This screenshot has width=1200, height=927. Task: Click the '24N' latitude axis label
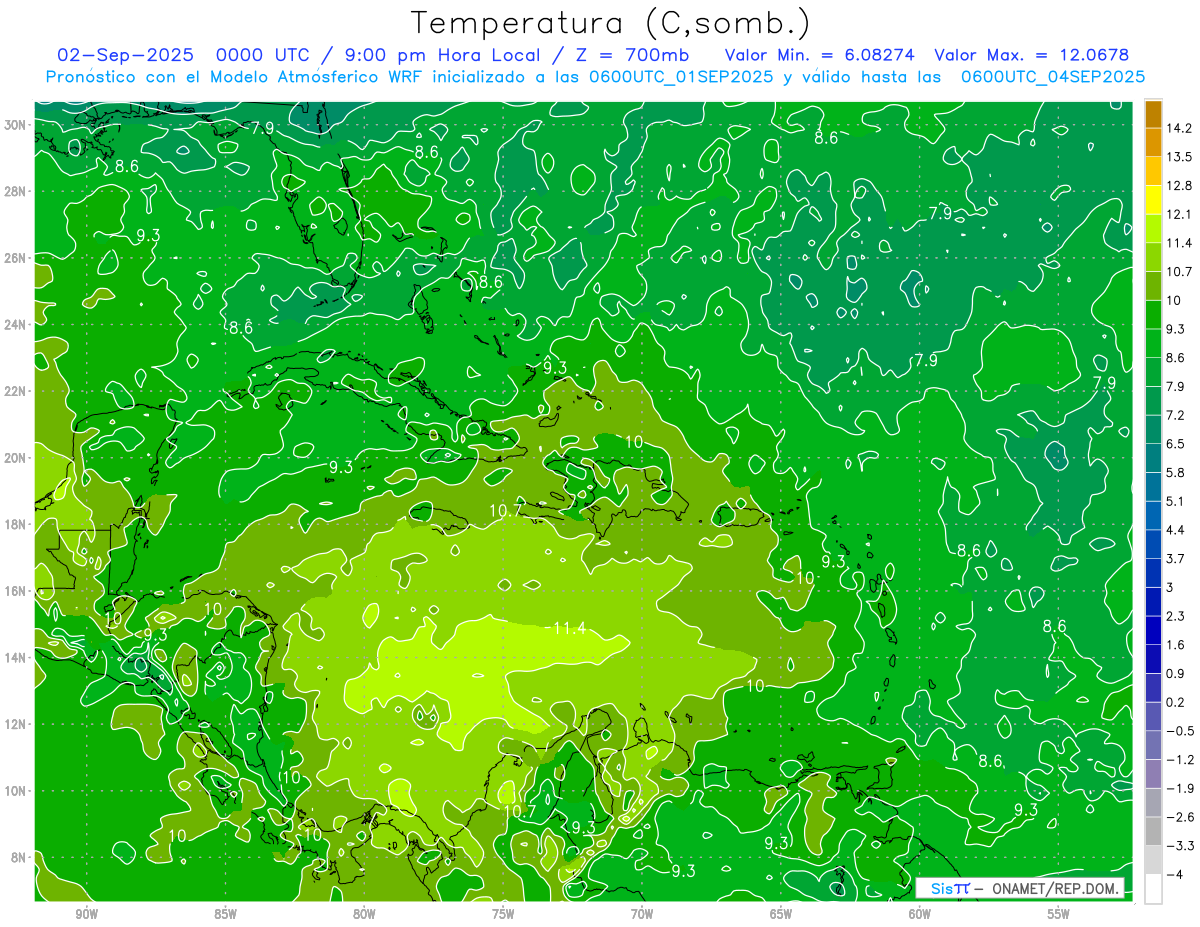(x=17, y=325)
